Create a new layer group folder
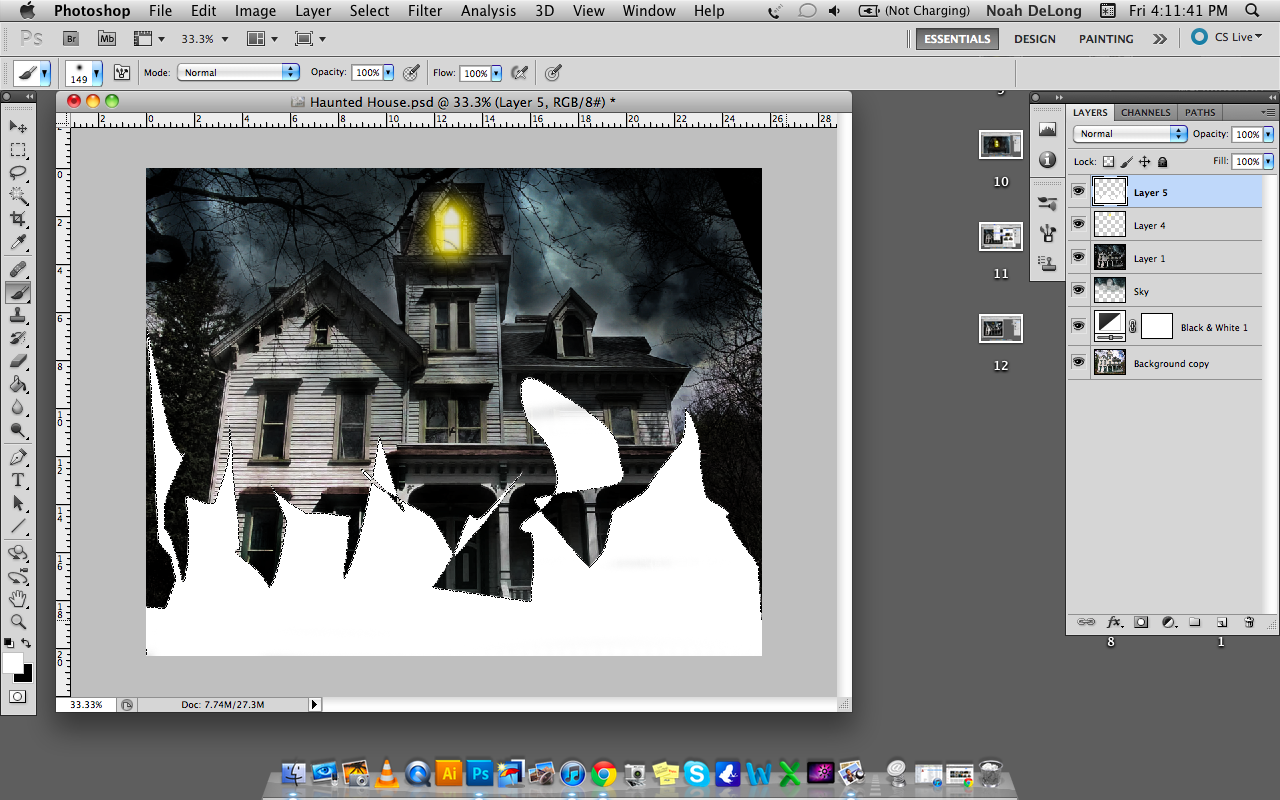This screenshot has height=800, width=1280. (x=1194, y=622)
